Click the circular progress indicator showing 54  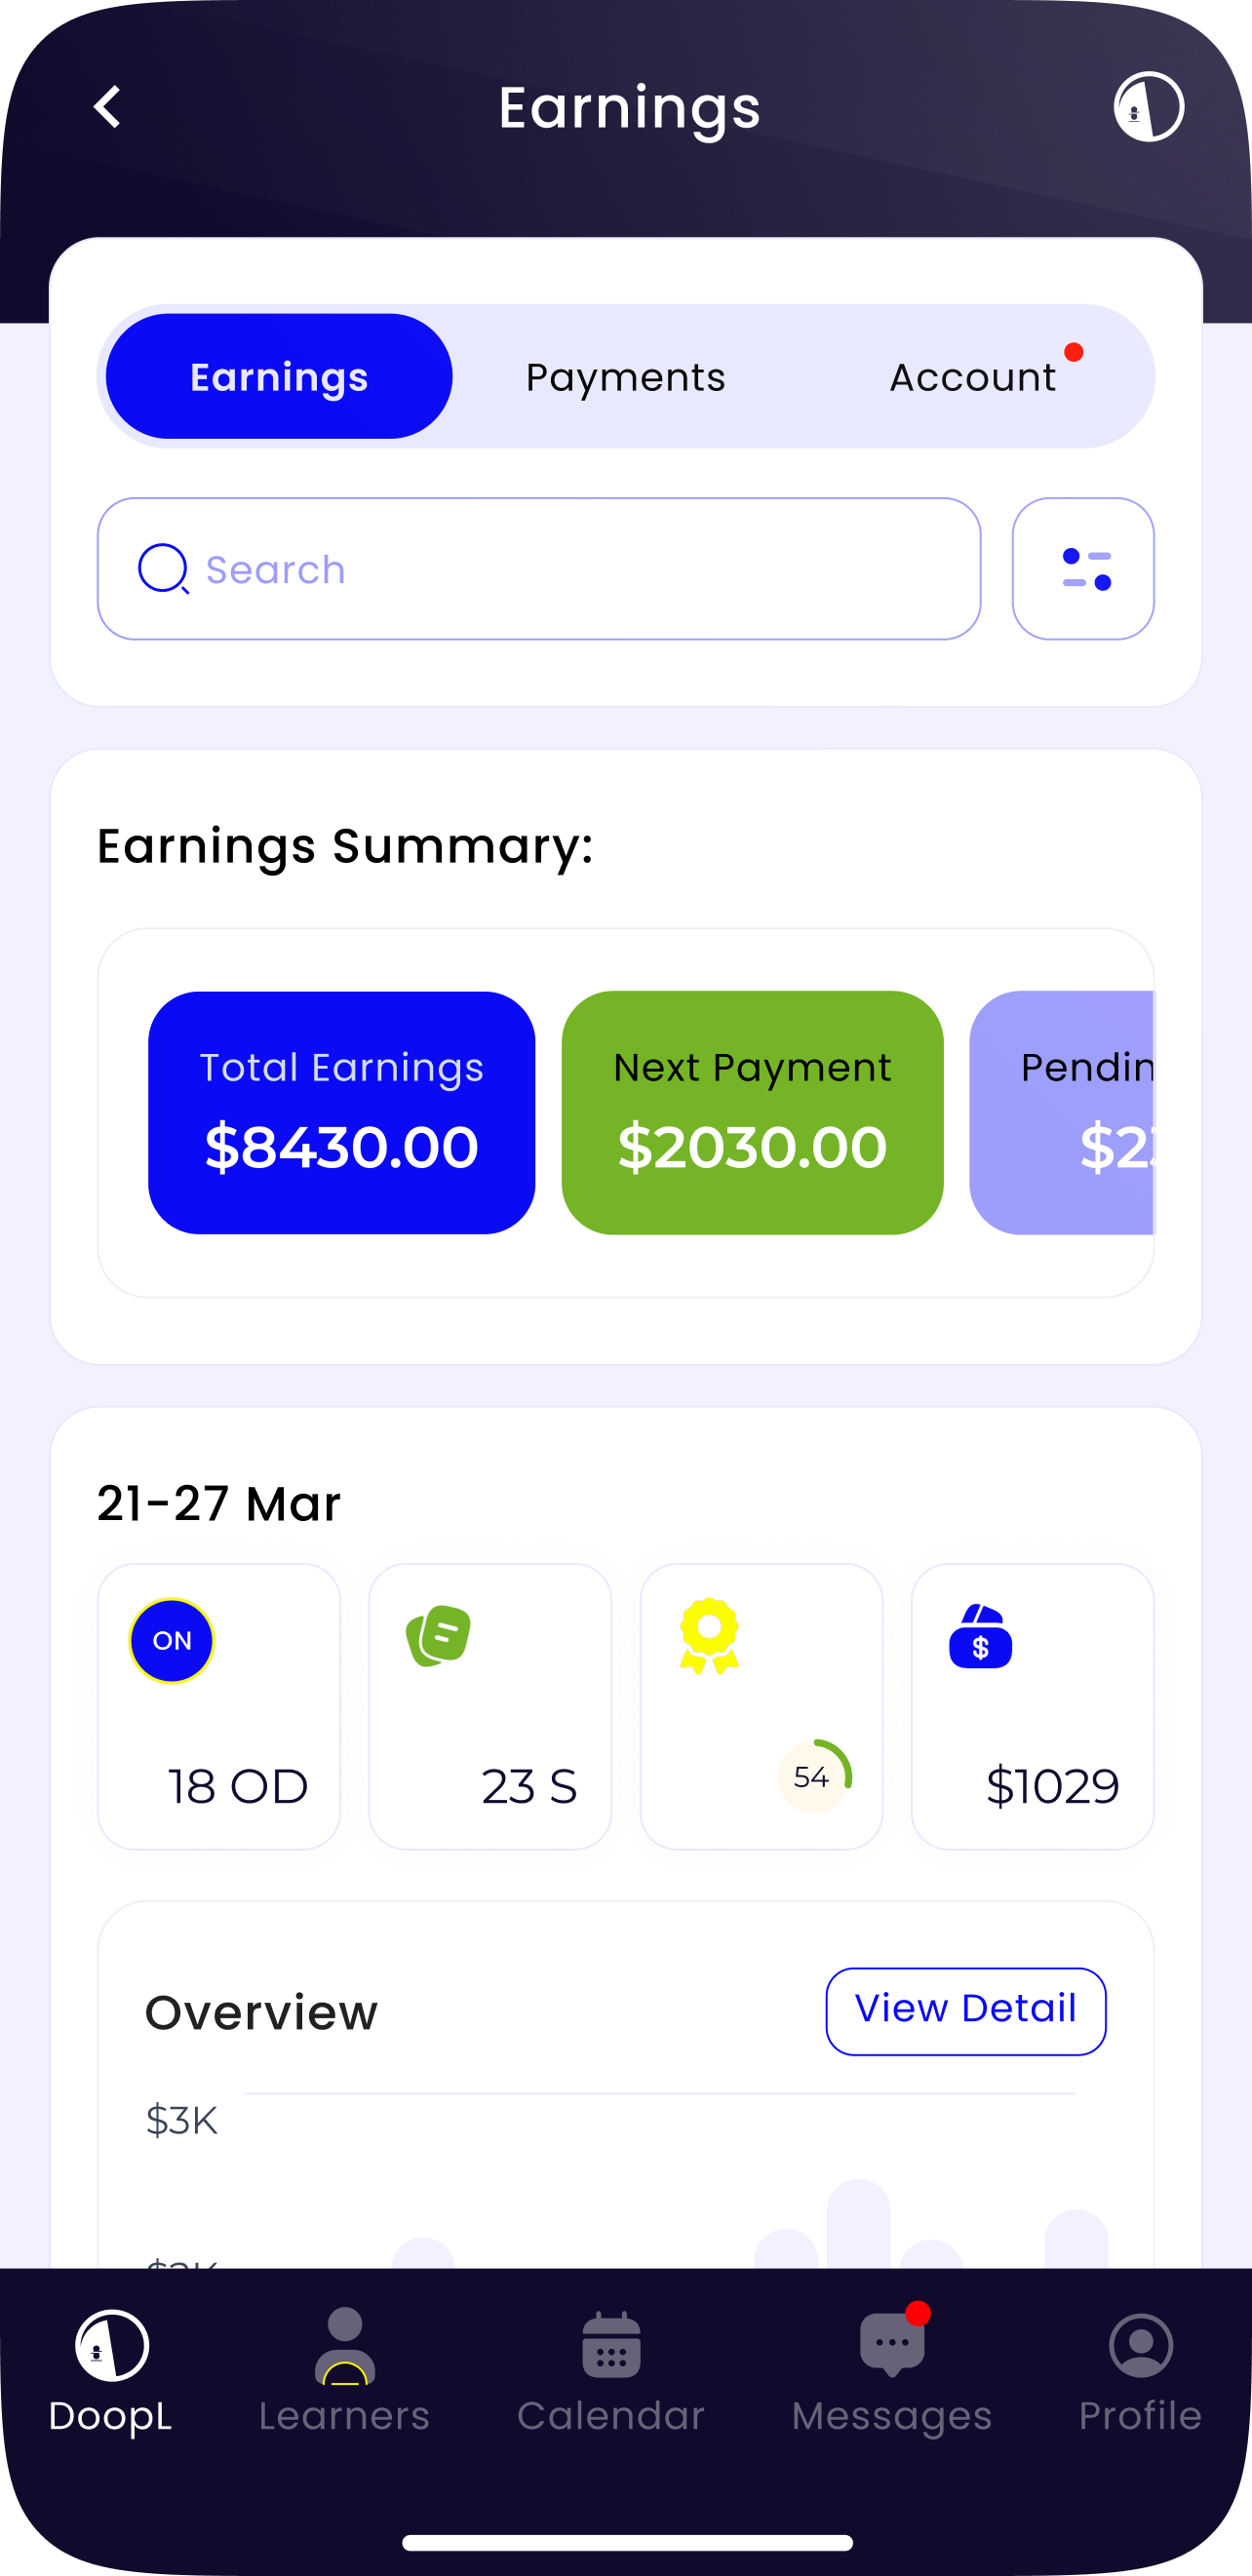click(814, 1777)
